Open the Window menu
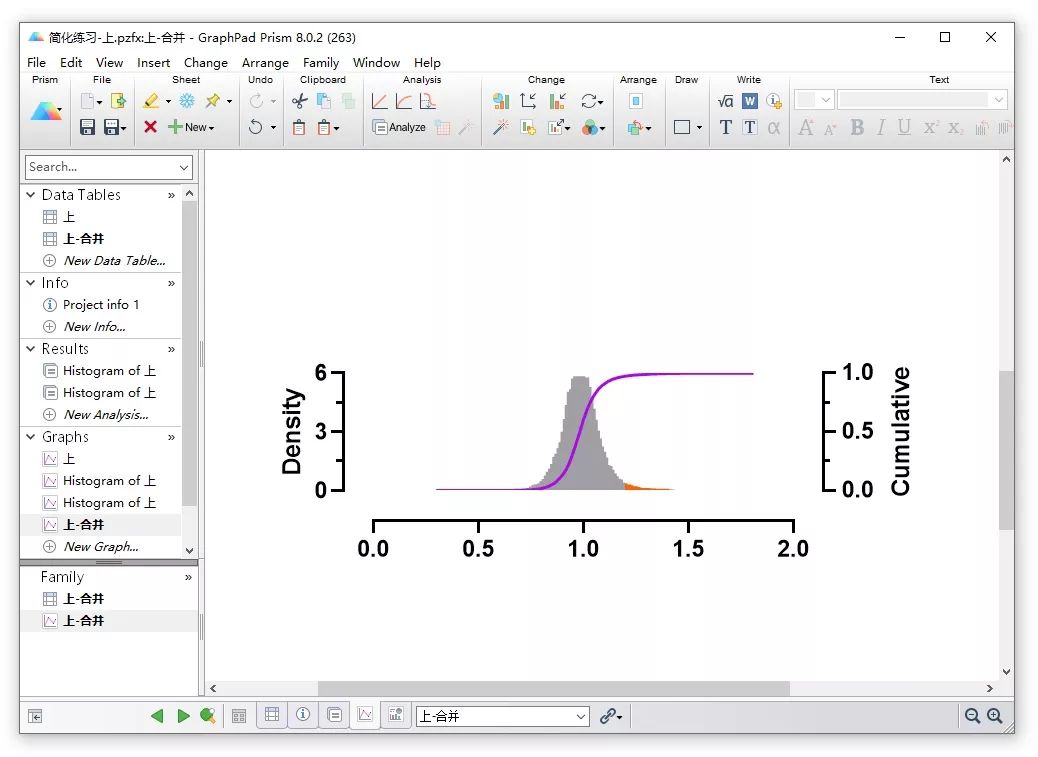Viewport: 1038px width, 757px height. [x=376, y=62]
